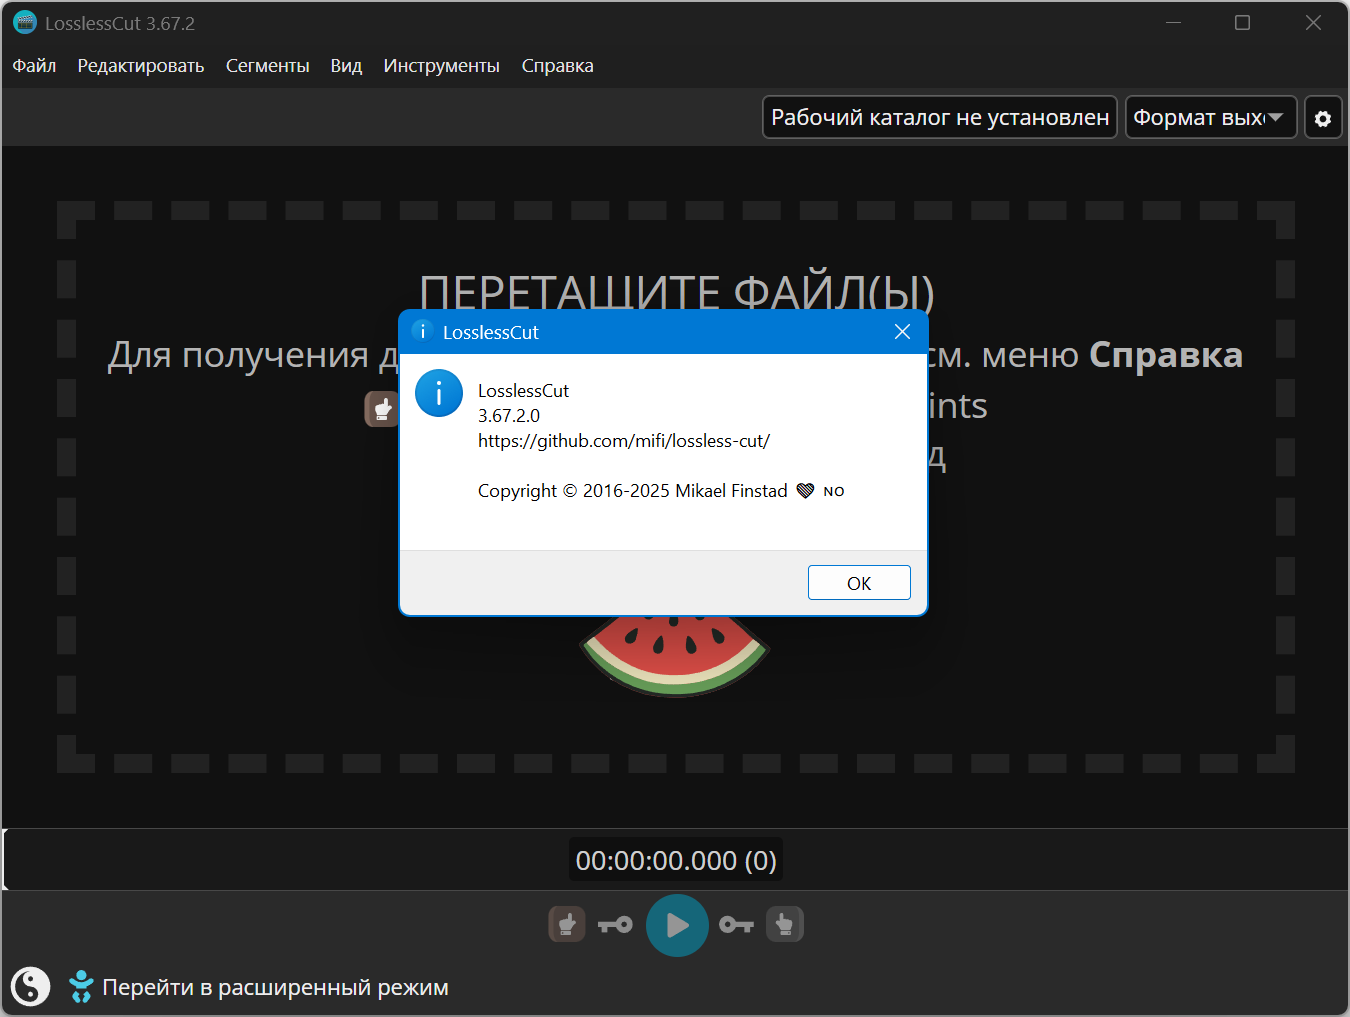Open the Файл menu
Viewport: 1350px width, 1017px height.
[x=34, y=66]
